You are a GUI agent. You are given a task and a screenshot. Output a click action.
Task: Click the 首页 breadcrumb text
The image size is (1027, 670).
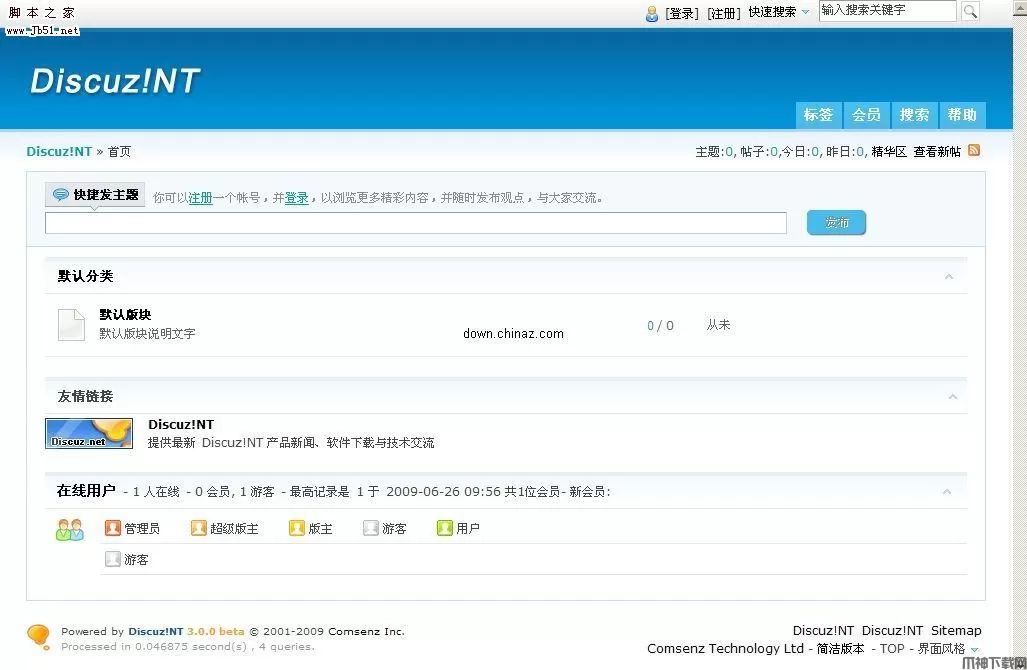coord(119,151)
